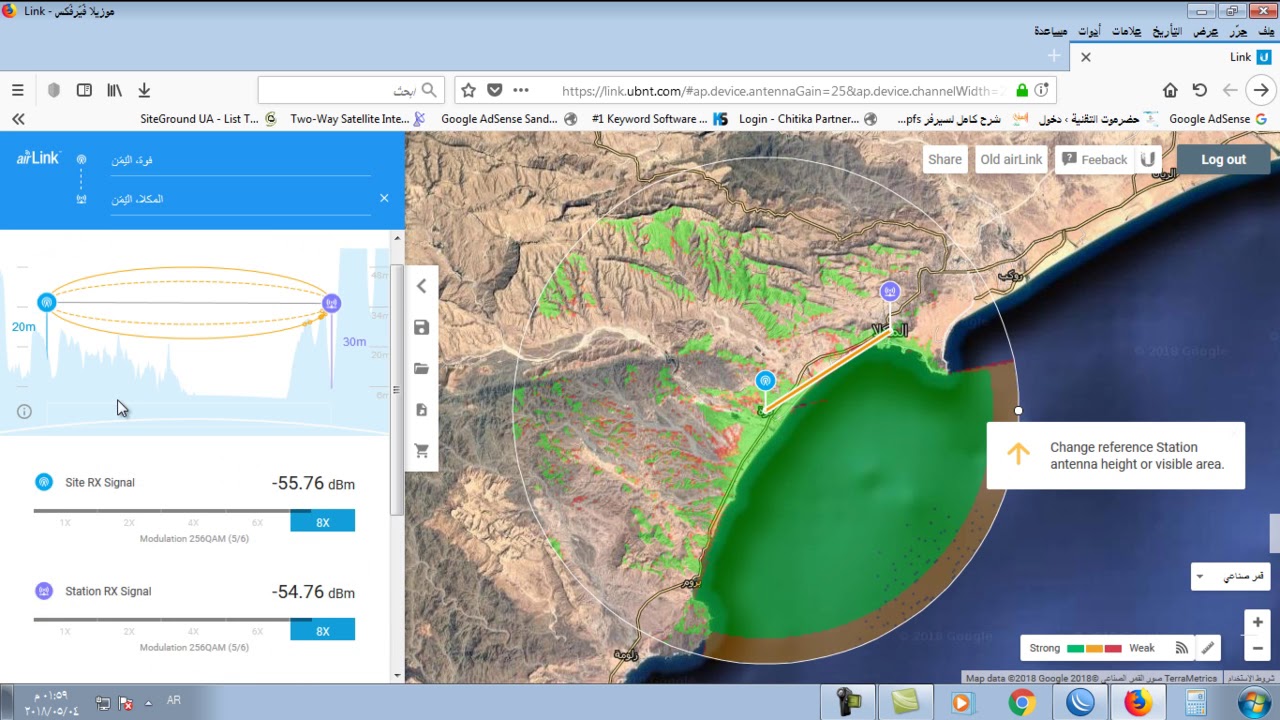Select the access point marker on map
The image size is (1280, 720).
tap(765, 381)
